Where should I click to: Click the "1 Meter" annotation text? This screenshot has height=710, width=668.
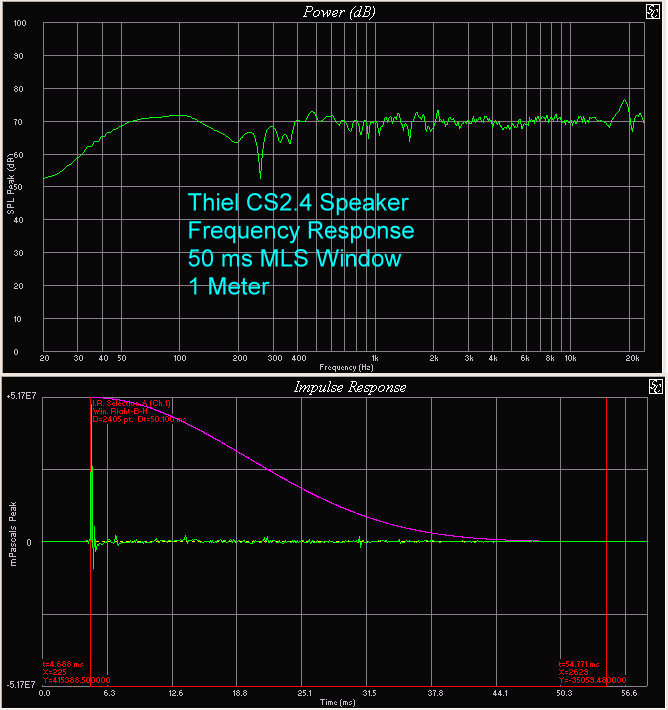point(229,286)
